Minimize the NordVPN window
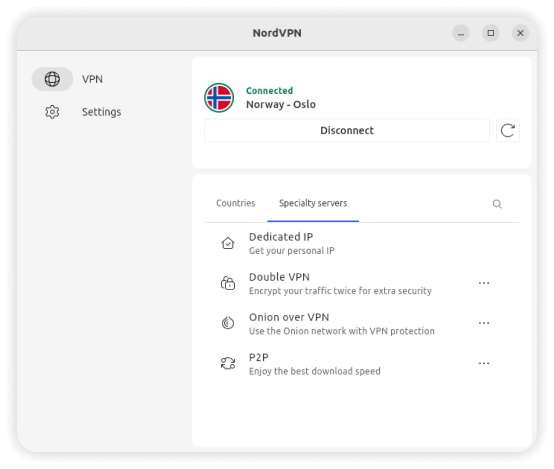Viewport: 554px width, 469px height. 461,33
